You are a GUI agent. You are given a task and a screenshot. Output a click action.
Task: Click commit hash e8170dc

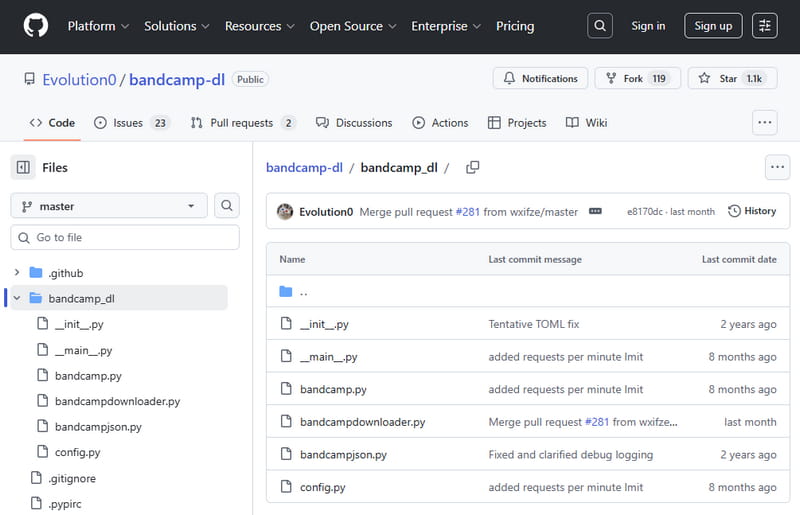[x=645, y=211]
